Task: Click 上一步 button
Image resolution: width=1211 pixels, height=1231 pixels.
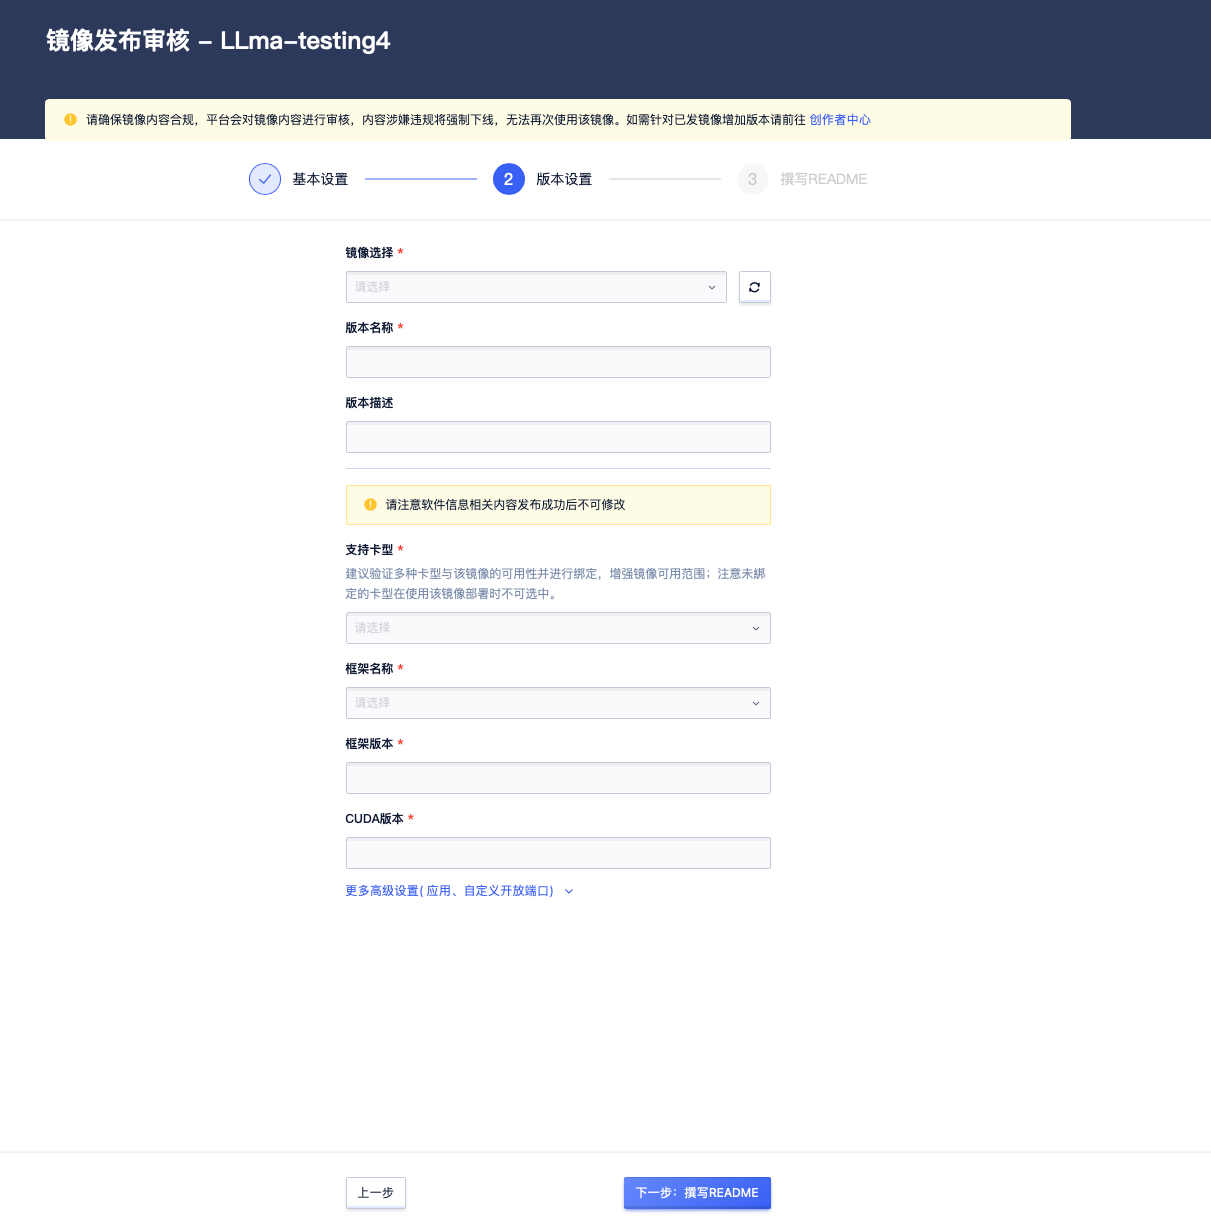Action: pos(376,1193)
